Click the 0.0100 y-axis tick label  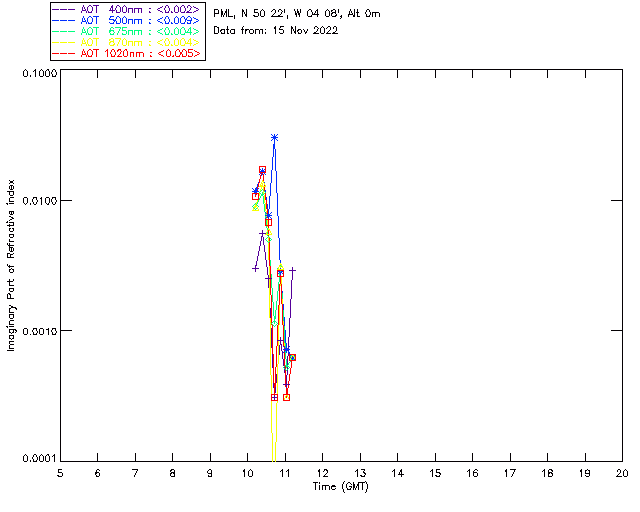39,201
